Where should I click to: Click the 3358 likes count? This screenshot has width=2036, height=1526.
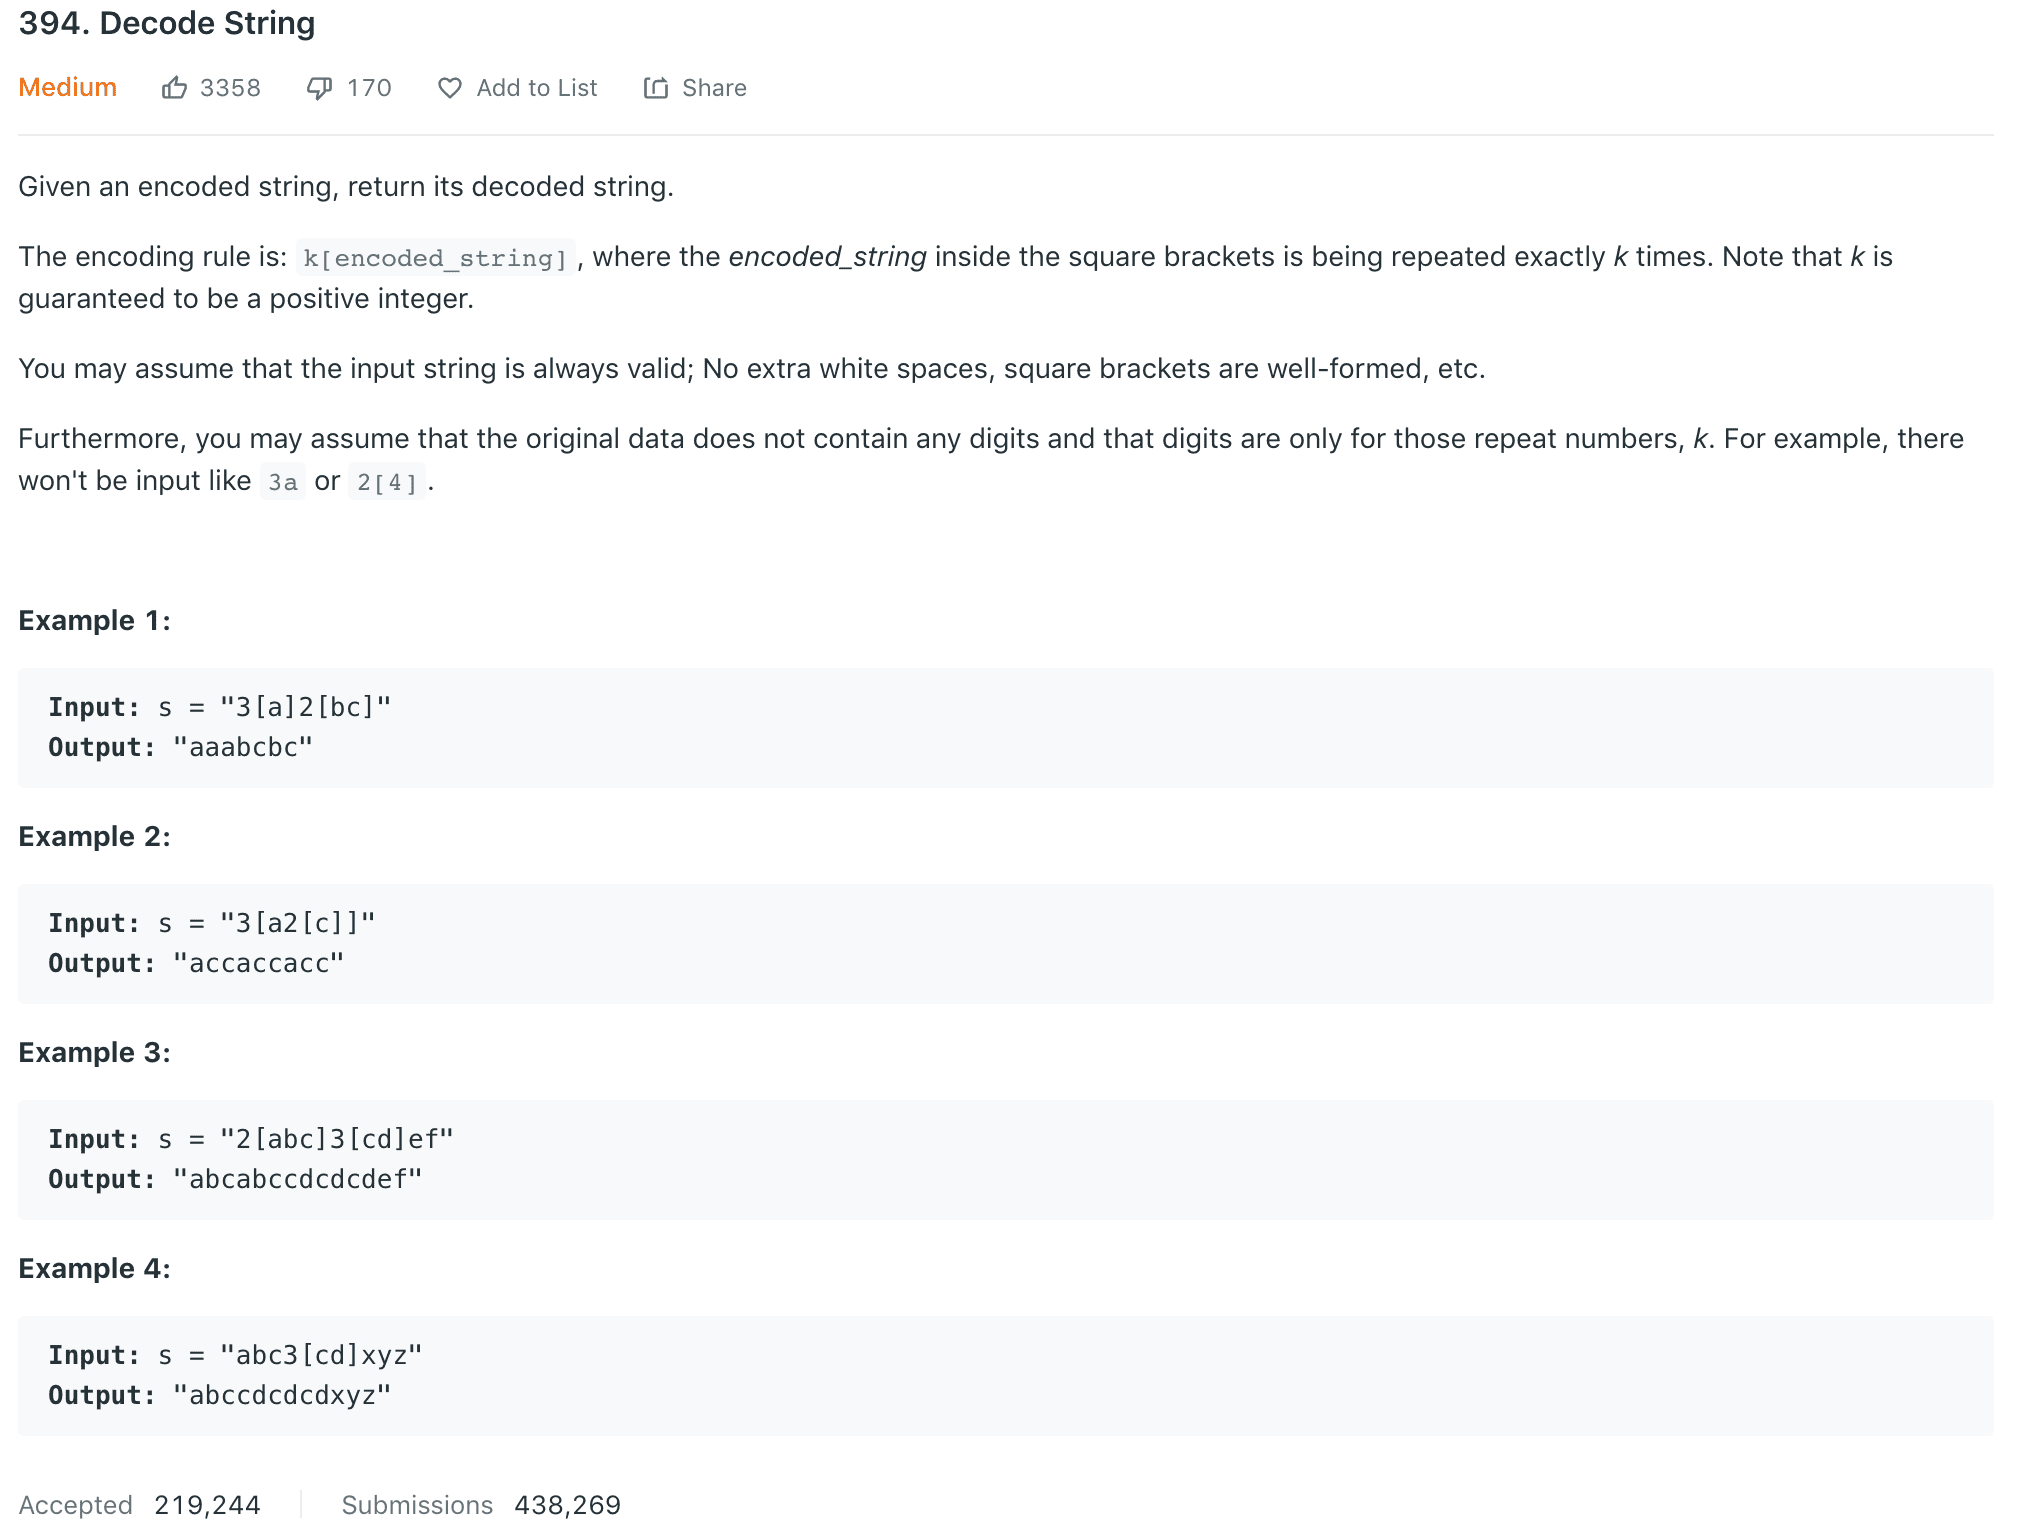click(x=230, y=88)
